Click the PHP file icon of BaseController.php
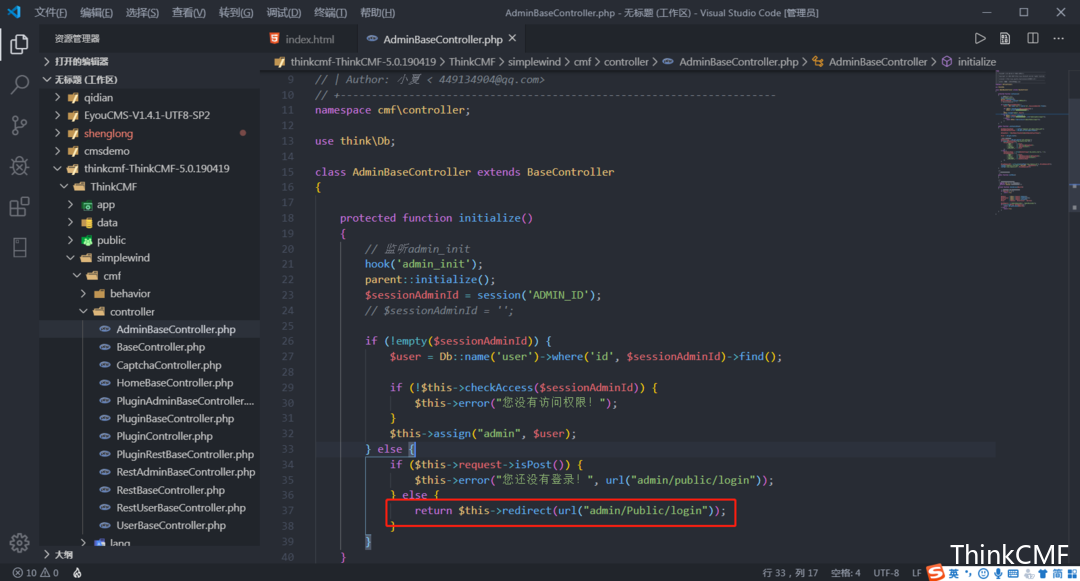The height and width of the screenshot is (581, 1080). pyautogui.click(x=105, y=347)
